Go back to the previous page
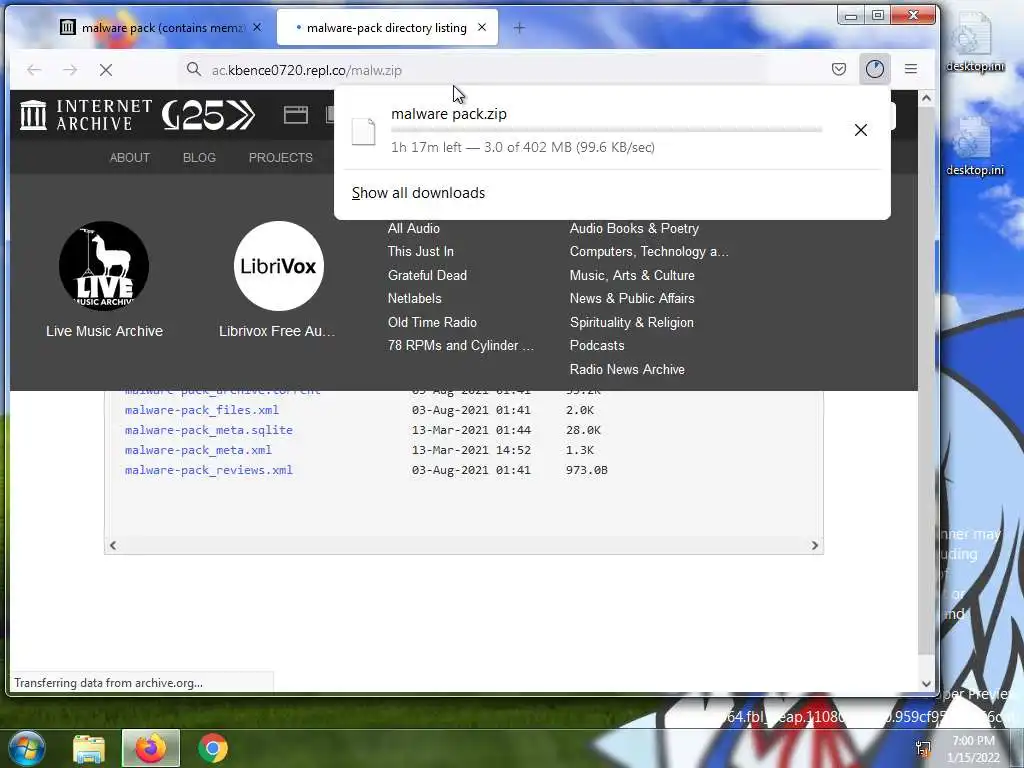The width and height of the screenshot is (1024, 768). [x=34, y=70]
